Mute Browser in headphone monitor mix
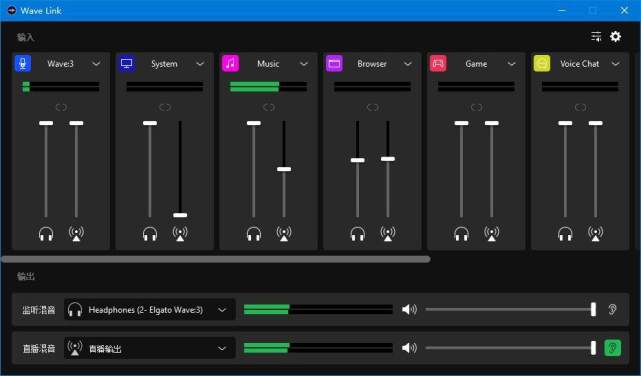This screenshot has width=641, height=376. (x=357, y=234)
